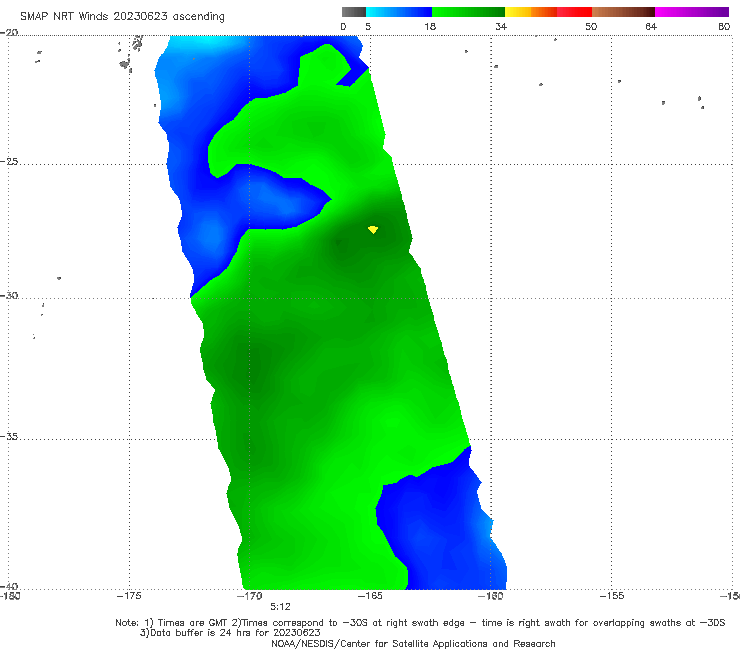Click the swath time label '5:12'

pyautogui.click(x=280, y=607)
